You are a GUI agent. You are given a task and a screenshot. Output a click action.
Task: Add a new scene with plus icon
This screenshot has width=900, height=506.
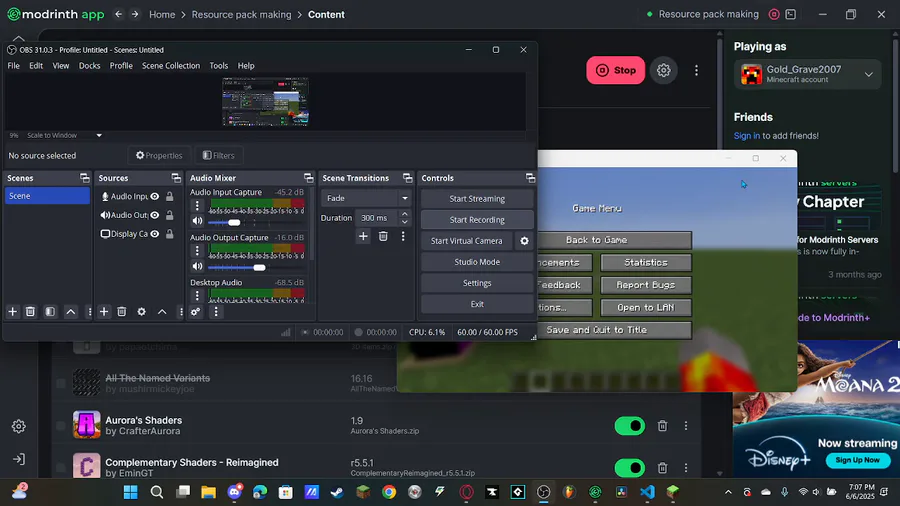[12, 312]
